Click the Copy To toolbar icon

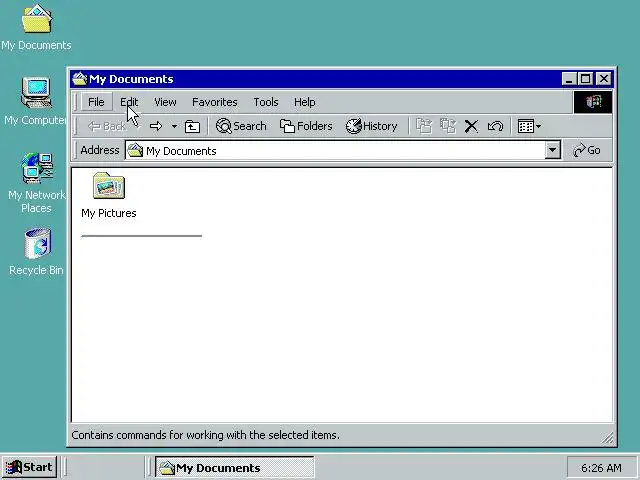click(x=448, y=126)
